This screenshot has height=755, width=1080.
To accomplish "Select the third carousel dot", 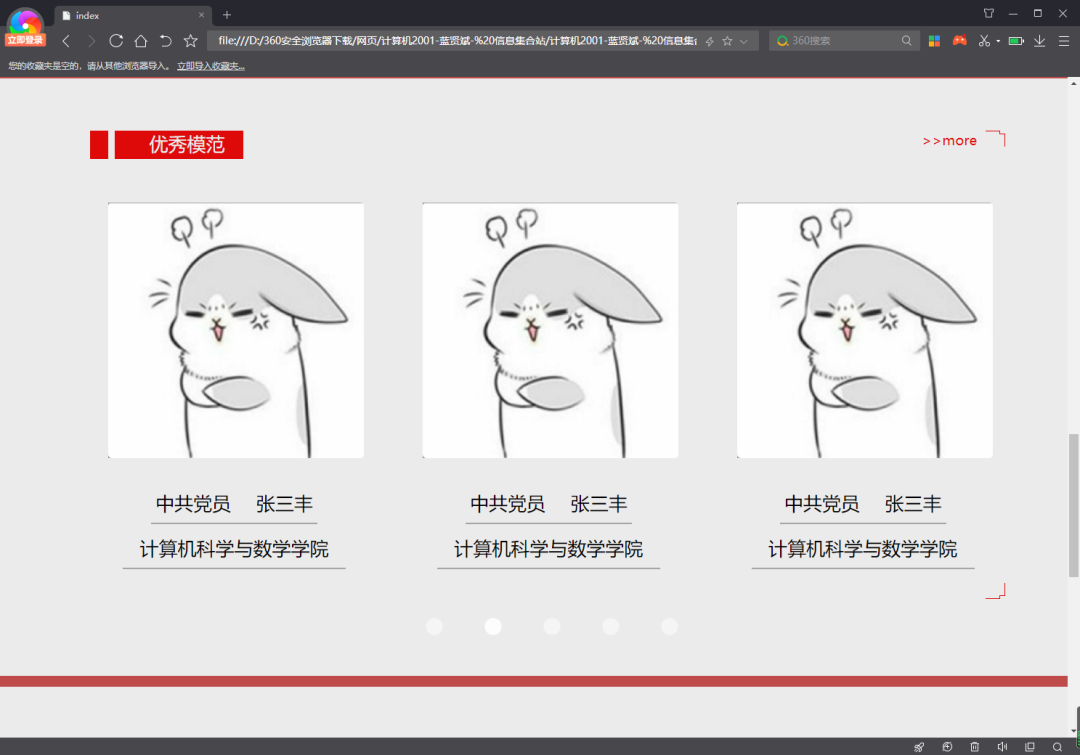I will (552, 626).
